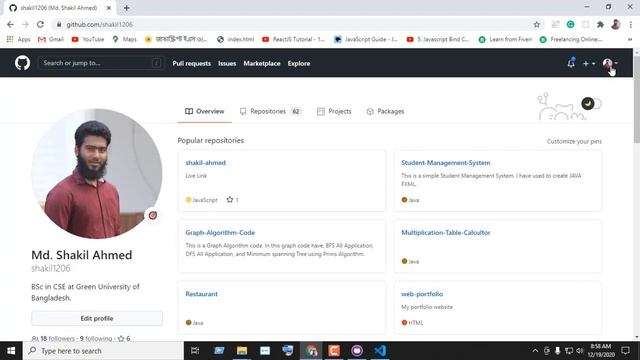Switch to the Packages tab

pyautogui.click(x=385, y=111)
